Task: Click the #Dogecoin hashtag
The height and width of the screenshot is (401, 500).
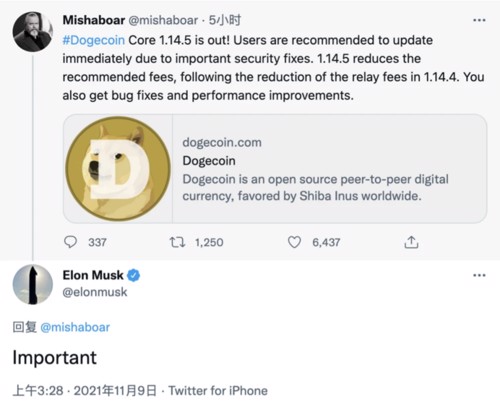Action: click(93, 40)
